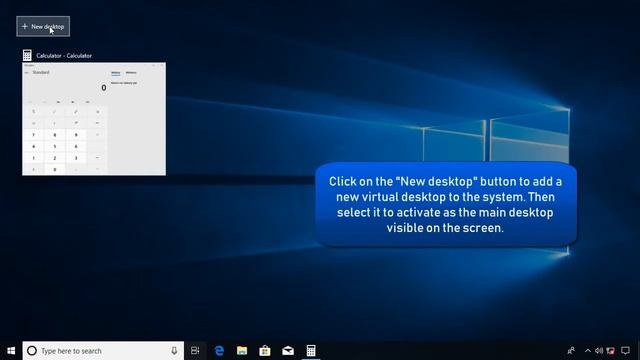
Task: Open the Mail app from the taskbar
Action: click(x=288, y=351)
